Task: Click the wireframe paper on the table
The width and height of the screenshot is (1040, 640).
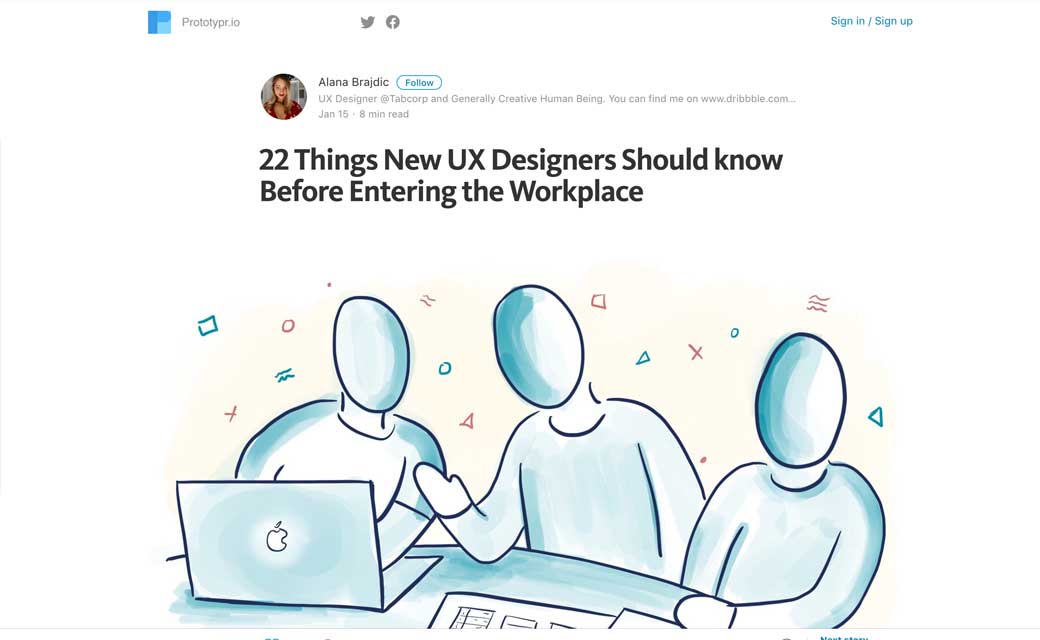Action: coord(524,611)
